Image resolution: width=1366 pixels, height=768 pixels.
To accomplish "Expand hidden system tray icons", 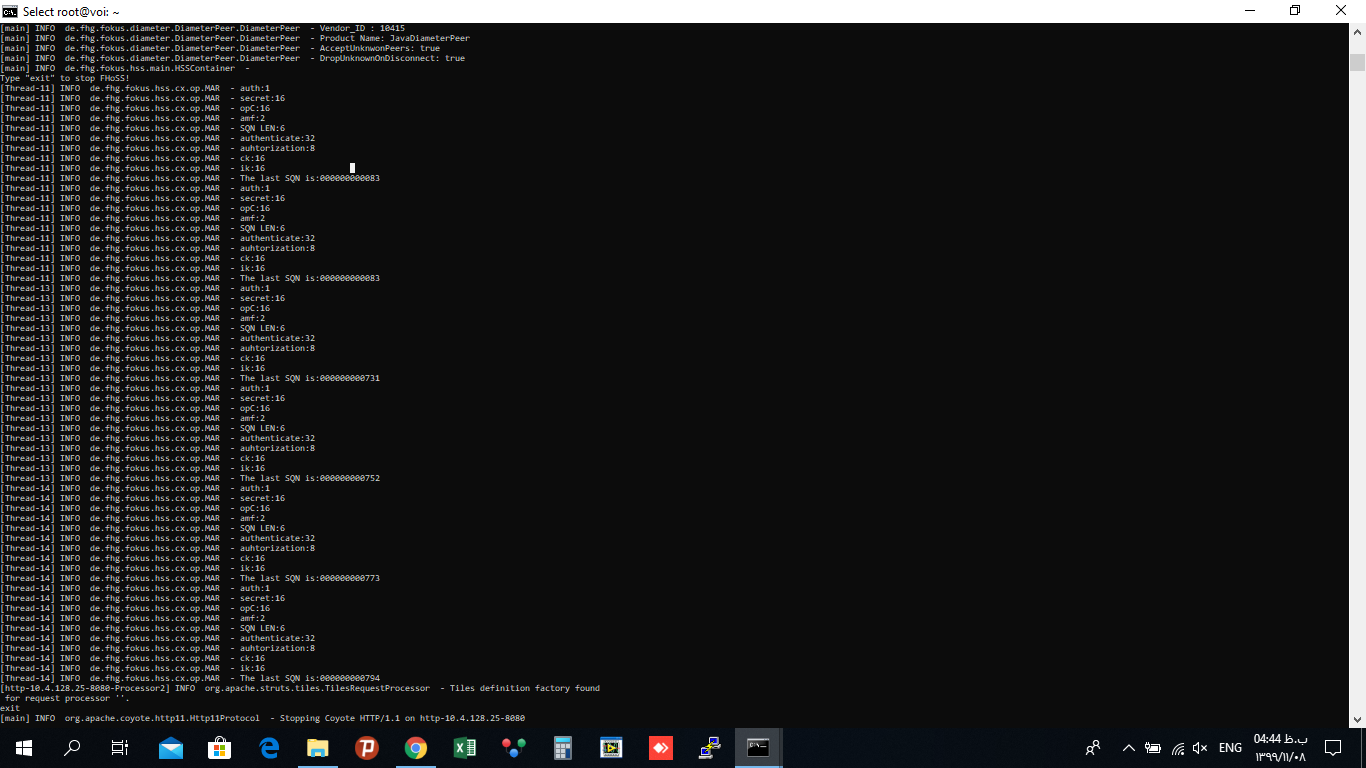I will pos(1127,747).
